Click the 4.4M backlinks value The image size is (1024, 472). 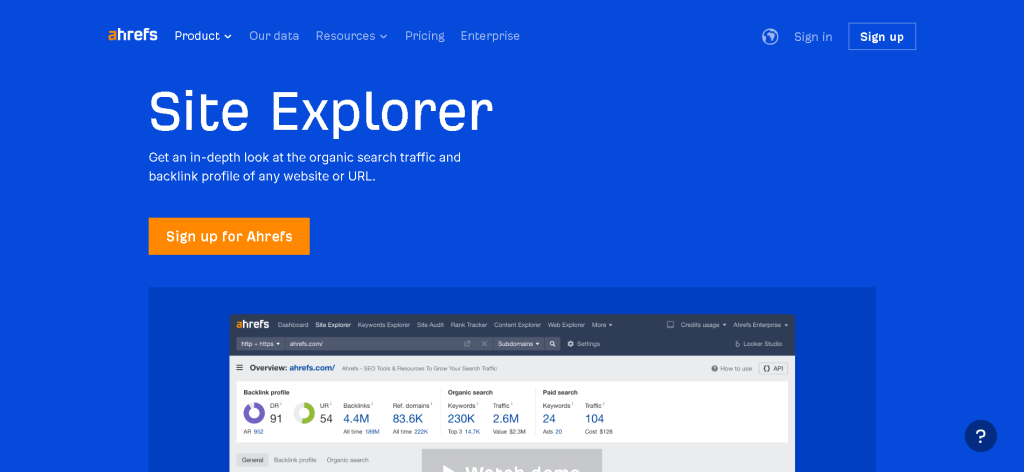coord(356,418)
